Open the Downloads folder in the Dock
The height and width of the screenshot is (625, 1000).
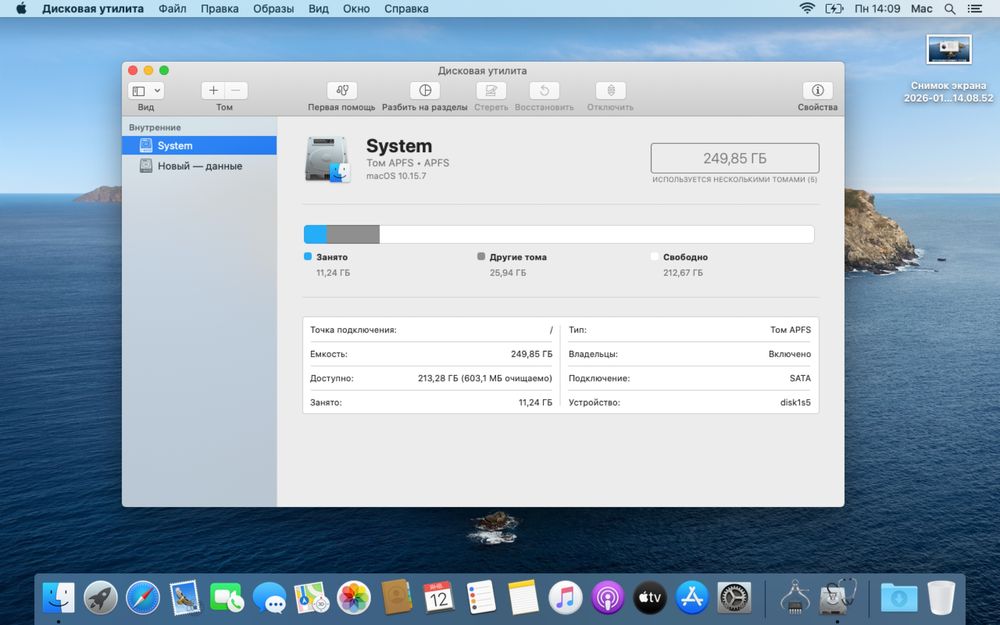pos(899,598)
